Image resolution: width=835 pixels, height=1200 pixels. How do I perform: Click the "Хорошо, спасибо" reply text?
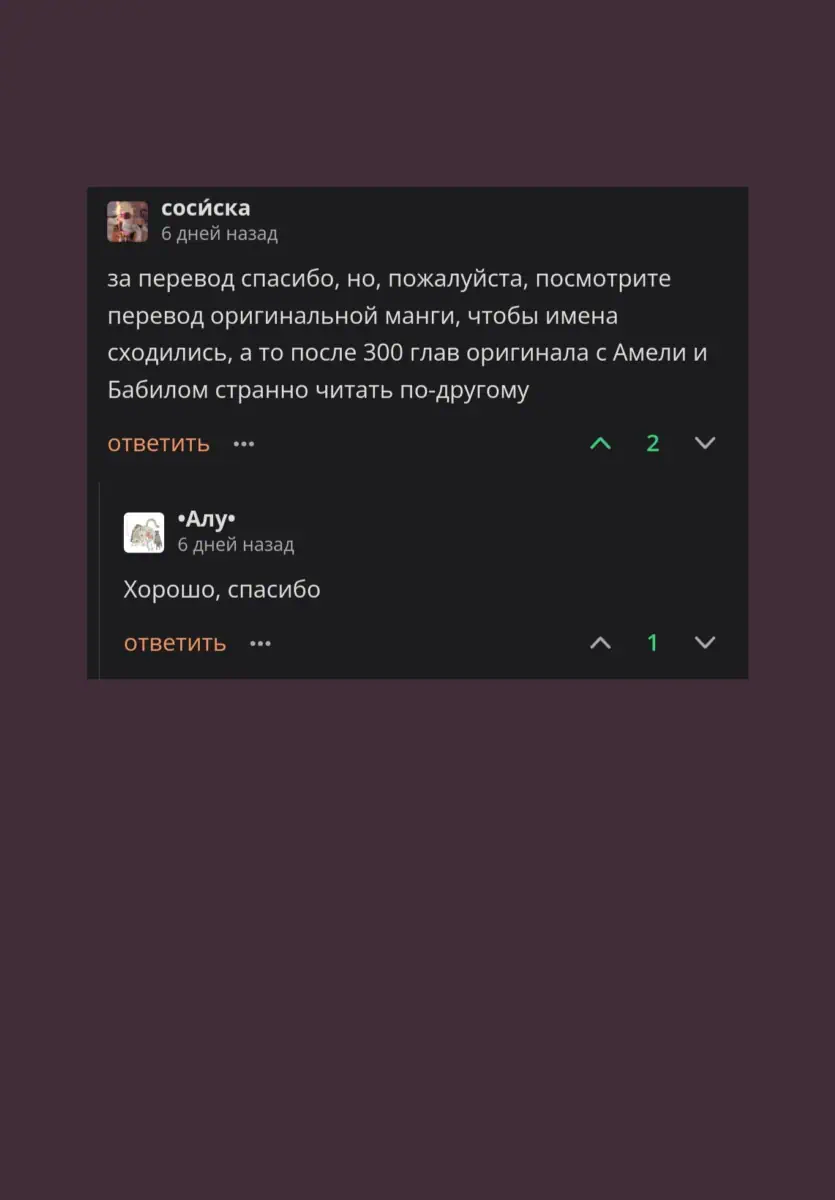222,590
